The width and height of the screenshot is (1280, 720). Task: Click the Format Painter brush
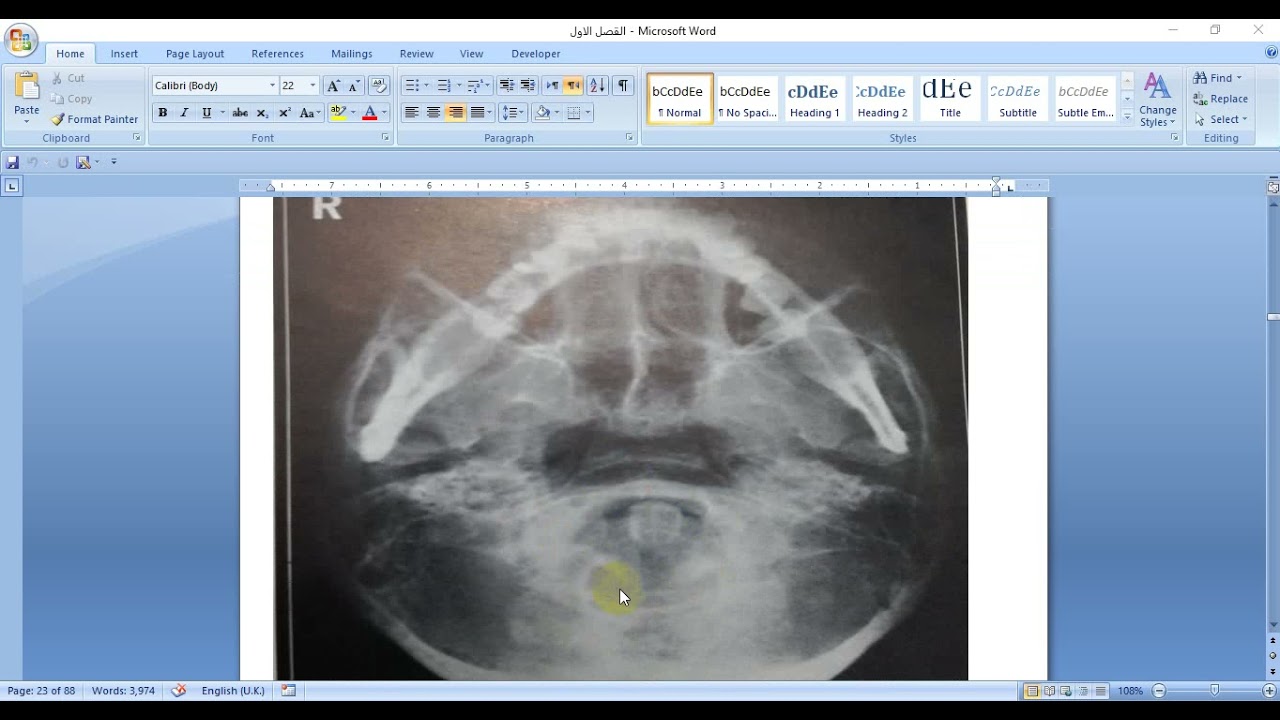[x=95, y=119]
